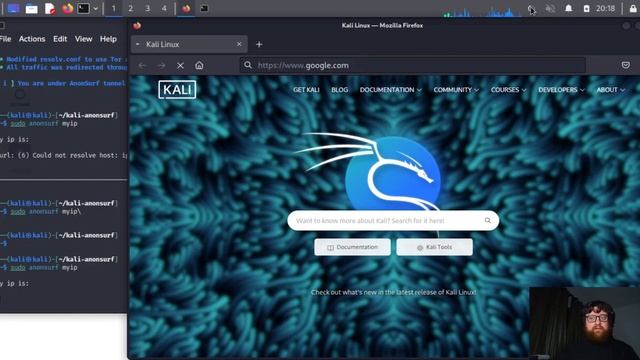Screen dimensions: 640x360
Task: Click the Firefox home button
Action: [x=199, y=65]
